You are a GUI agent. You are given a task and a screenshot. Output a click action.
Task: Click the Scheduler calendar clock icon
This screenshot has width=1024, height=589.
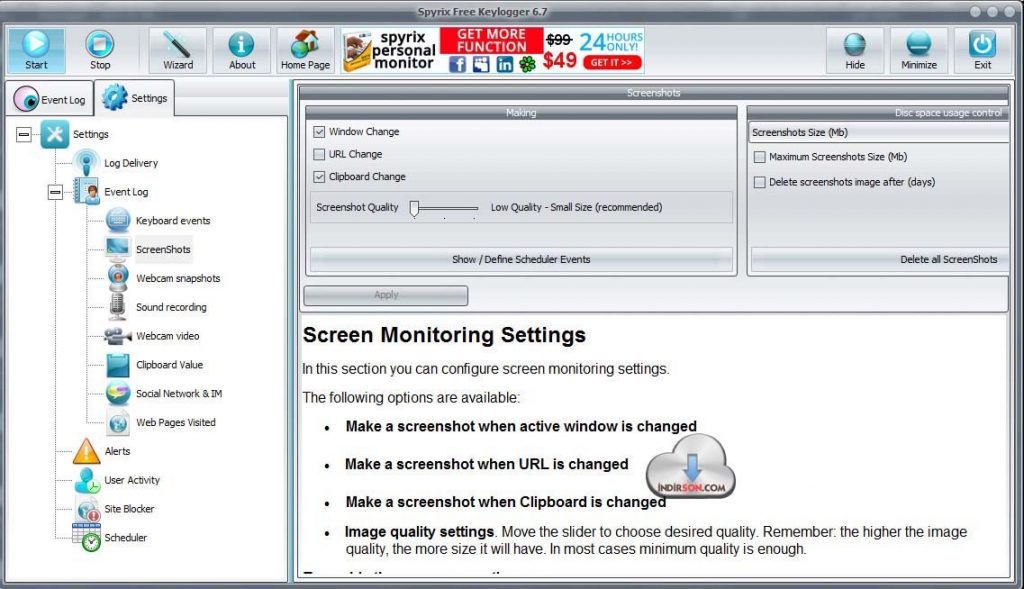(87, 537)
